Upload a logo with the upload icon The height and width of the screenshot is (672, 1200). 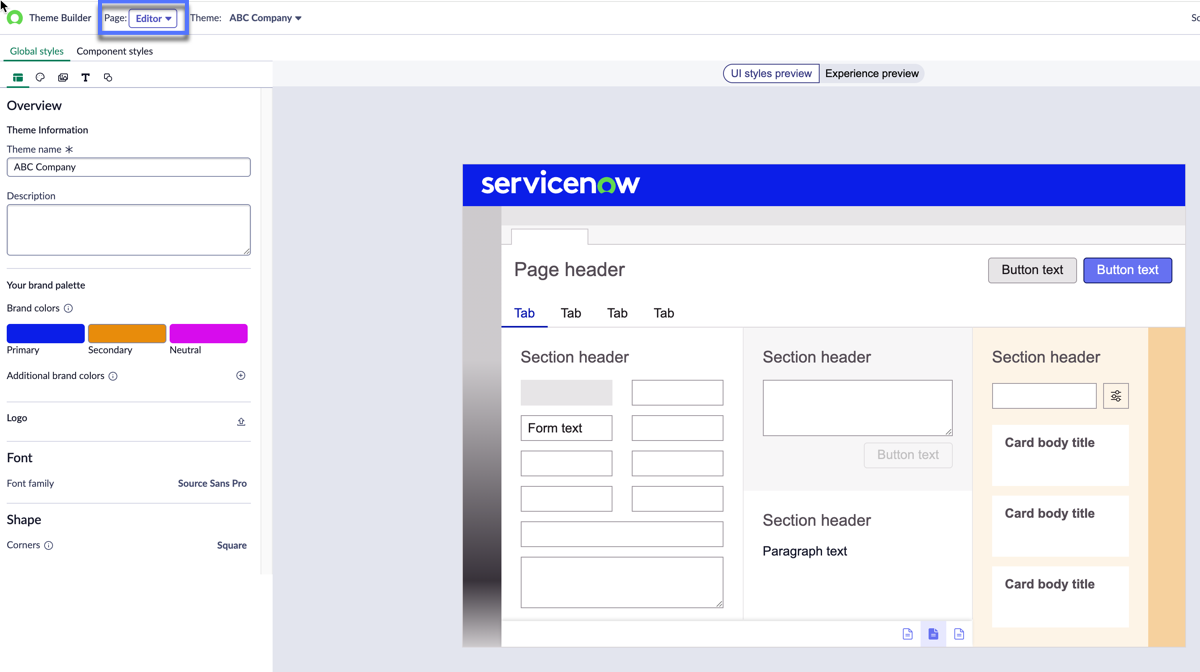[241, 422]
